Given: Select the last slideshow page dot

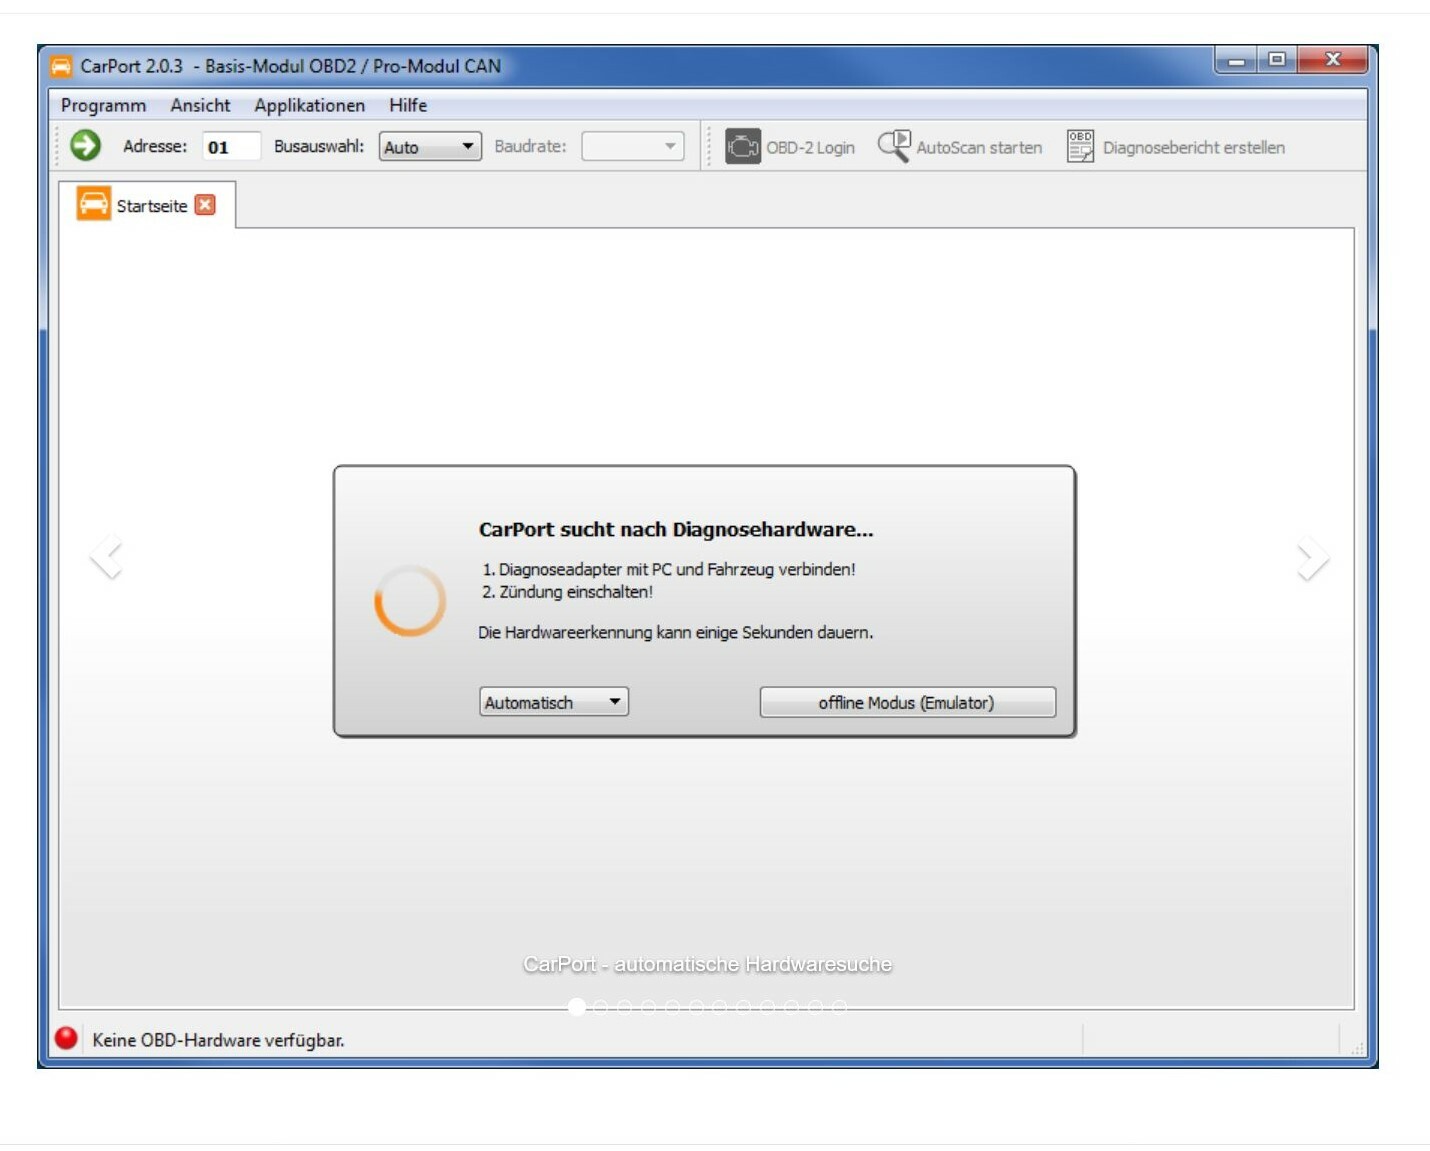Looking at the screenshot, I should pos(839,1006).
